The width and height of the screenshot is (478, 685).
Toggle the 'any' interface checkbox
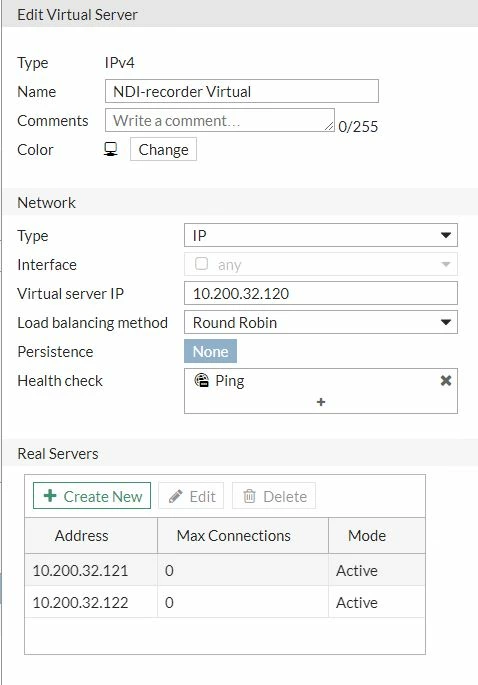[x=201, y=264]
